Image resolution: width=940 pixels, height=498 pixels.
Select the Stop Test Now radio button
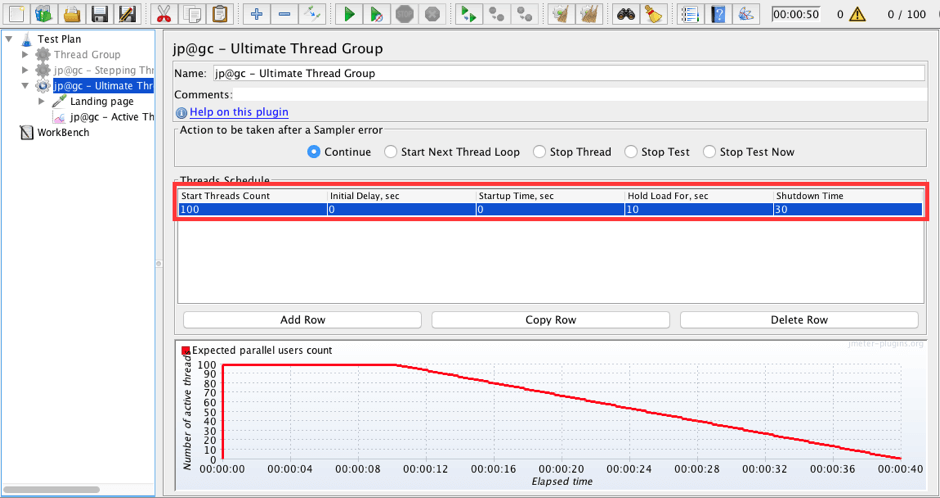point(709,152)
